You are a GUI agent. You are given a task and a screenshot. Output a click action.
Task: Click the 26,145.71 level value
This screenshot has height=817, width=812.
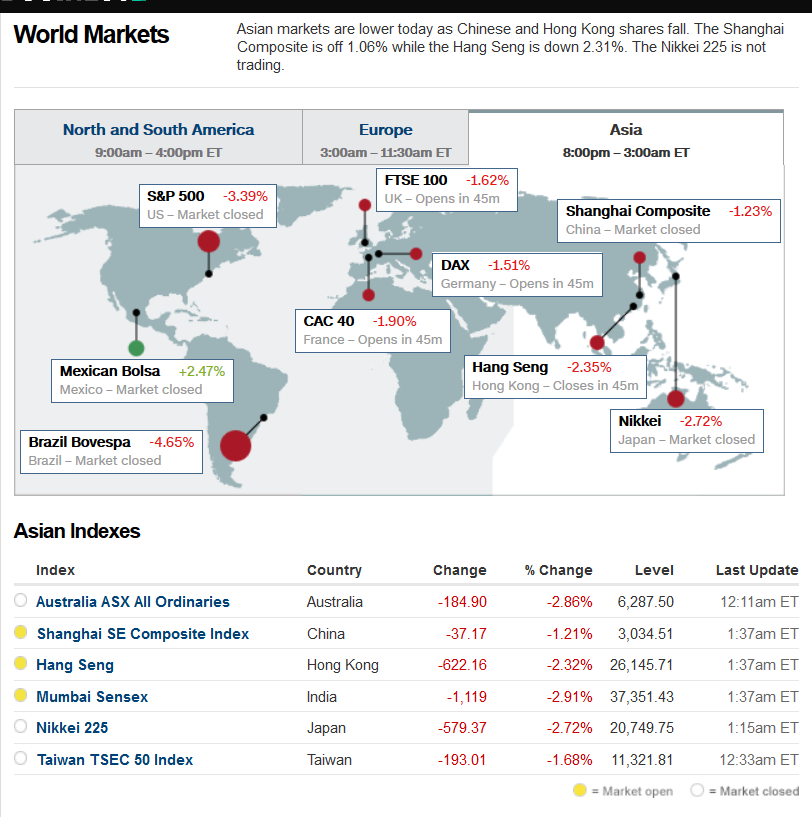[x=642, y=665]
